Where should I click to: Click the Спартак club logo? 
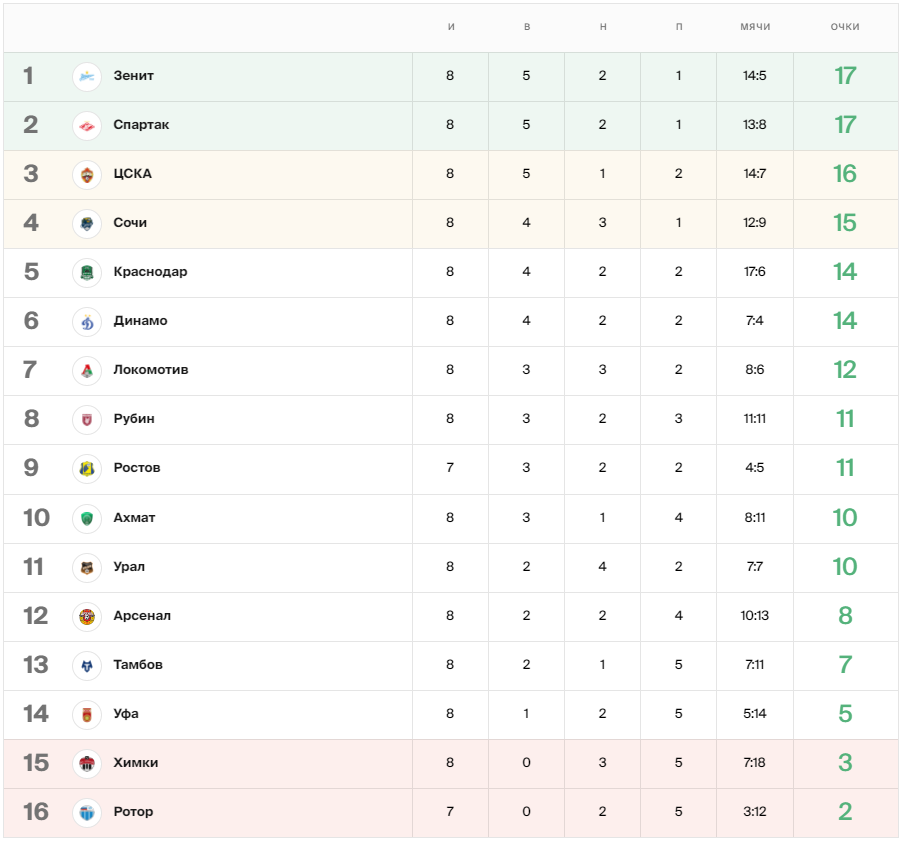point(87,126)
